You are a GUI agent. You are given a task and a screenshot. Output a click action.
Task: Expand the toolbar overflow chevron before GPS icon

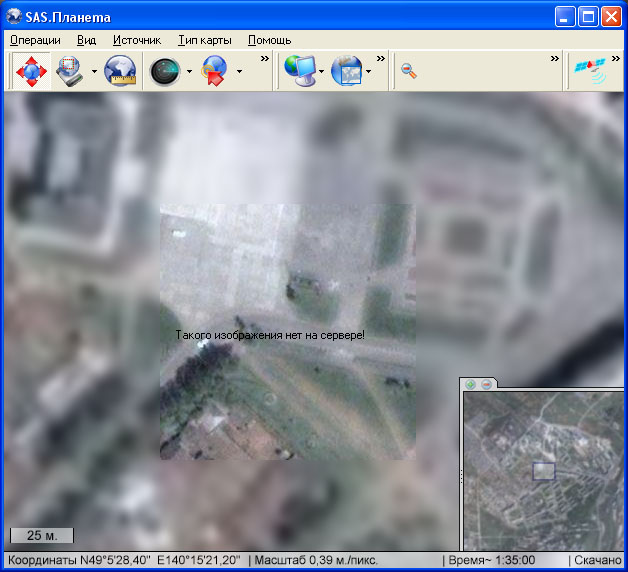[554, 59]
